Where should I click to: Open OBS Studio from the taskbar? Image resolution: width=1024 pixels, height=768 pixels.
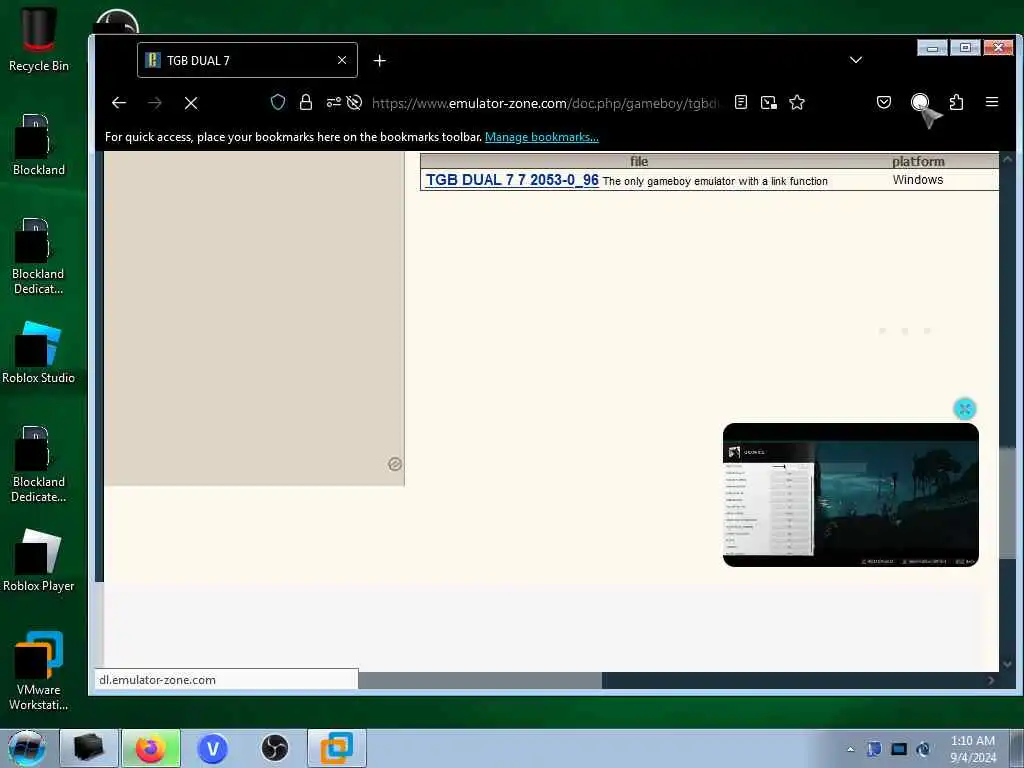(274, 748)
